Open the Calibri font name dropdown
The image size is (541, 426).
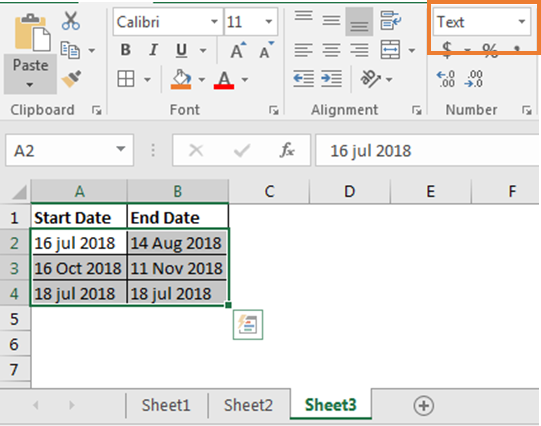pyautogui.click(x=214, y=22)
